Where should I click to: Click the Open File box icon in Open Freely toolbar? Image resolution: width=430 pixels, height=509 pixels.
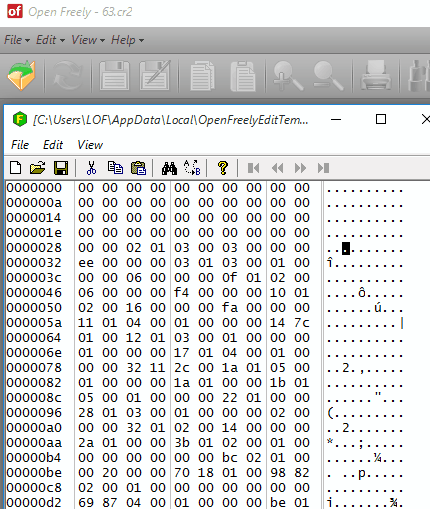coord(21,76)
